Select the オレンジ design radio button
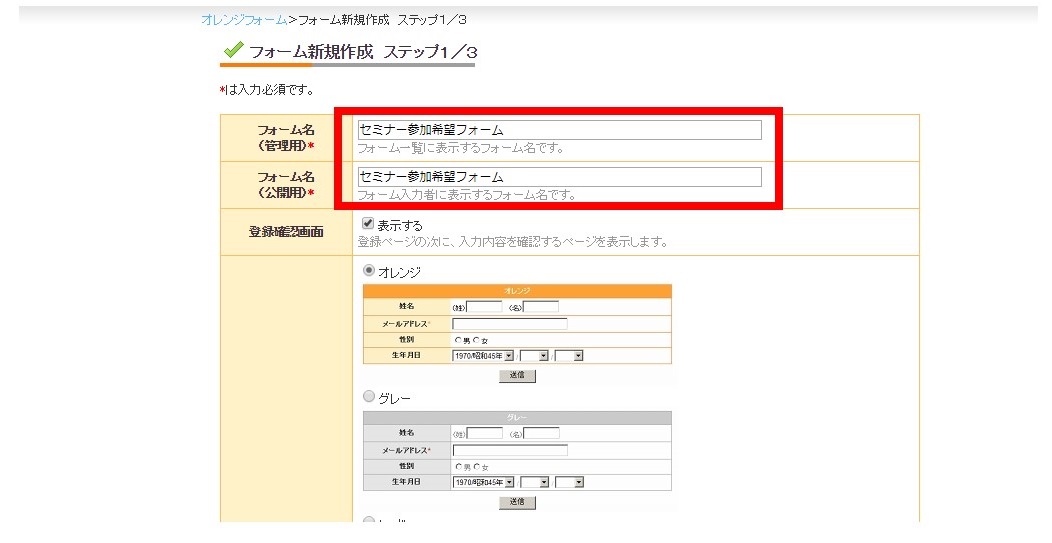 pos(369,271)
